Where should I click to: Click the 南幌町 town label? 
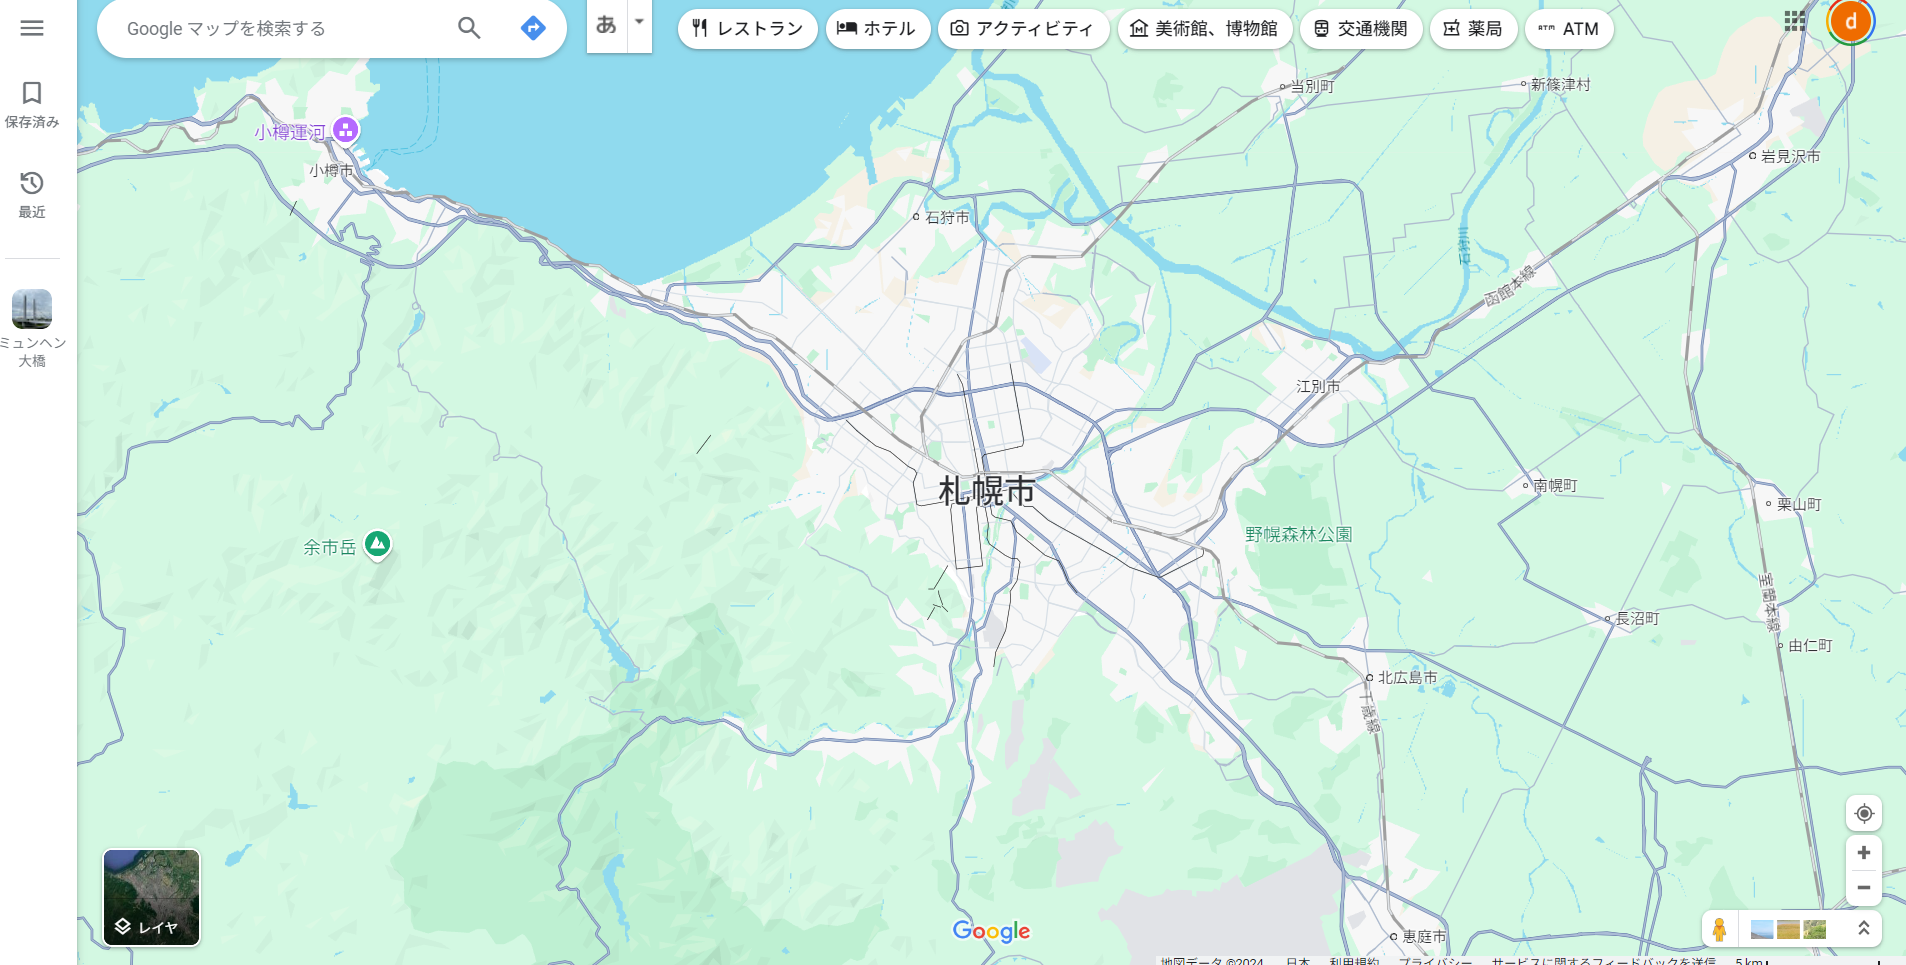click(x=1555, y=485)
